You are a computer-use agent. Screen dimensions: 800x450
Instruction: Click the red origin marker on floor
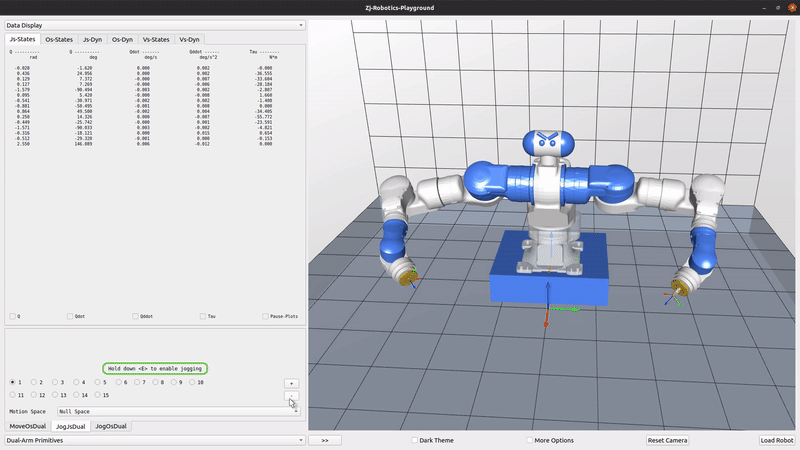point(545,325)
